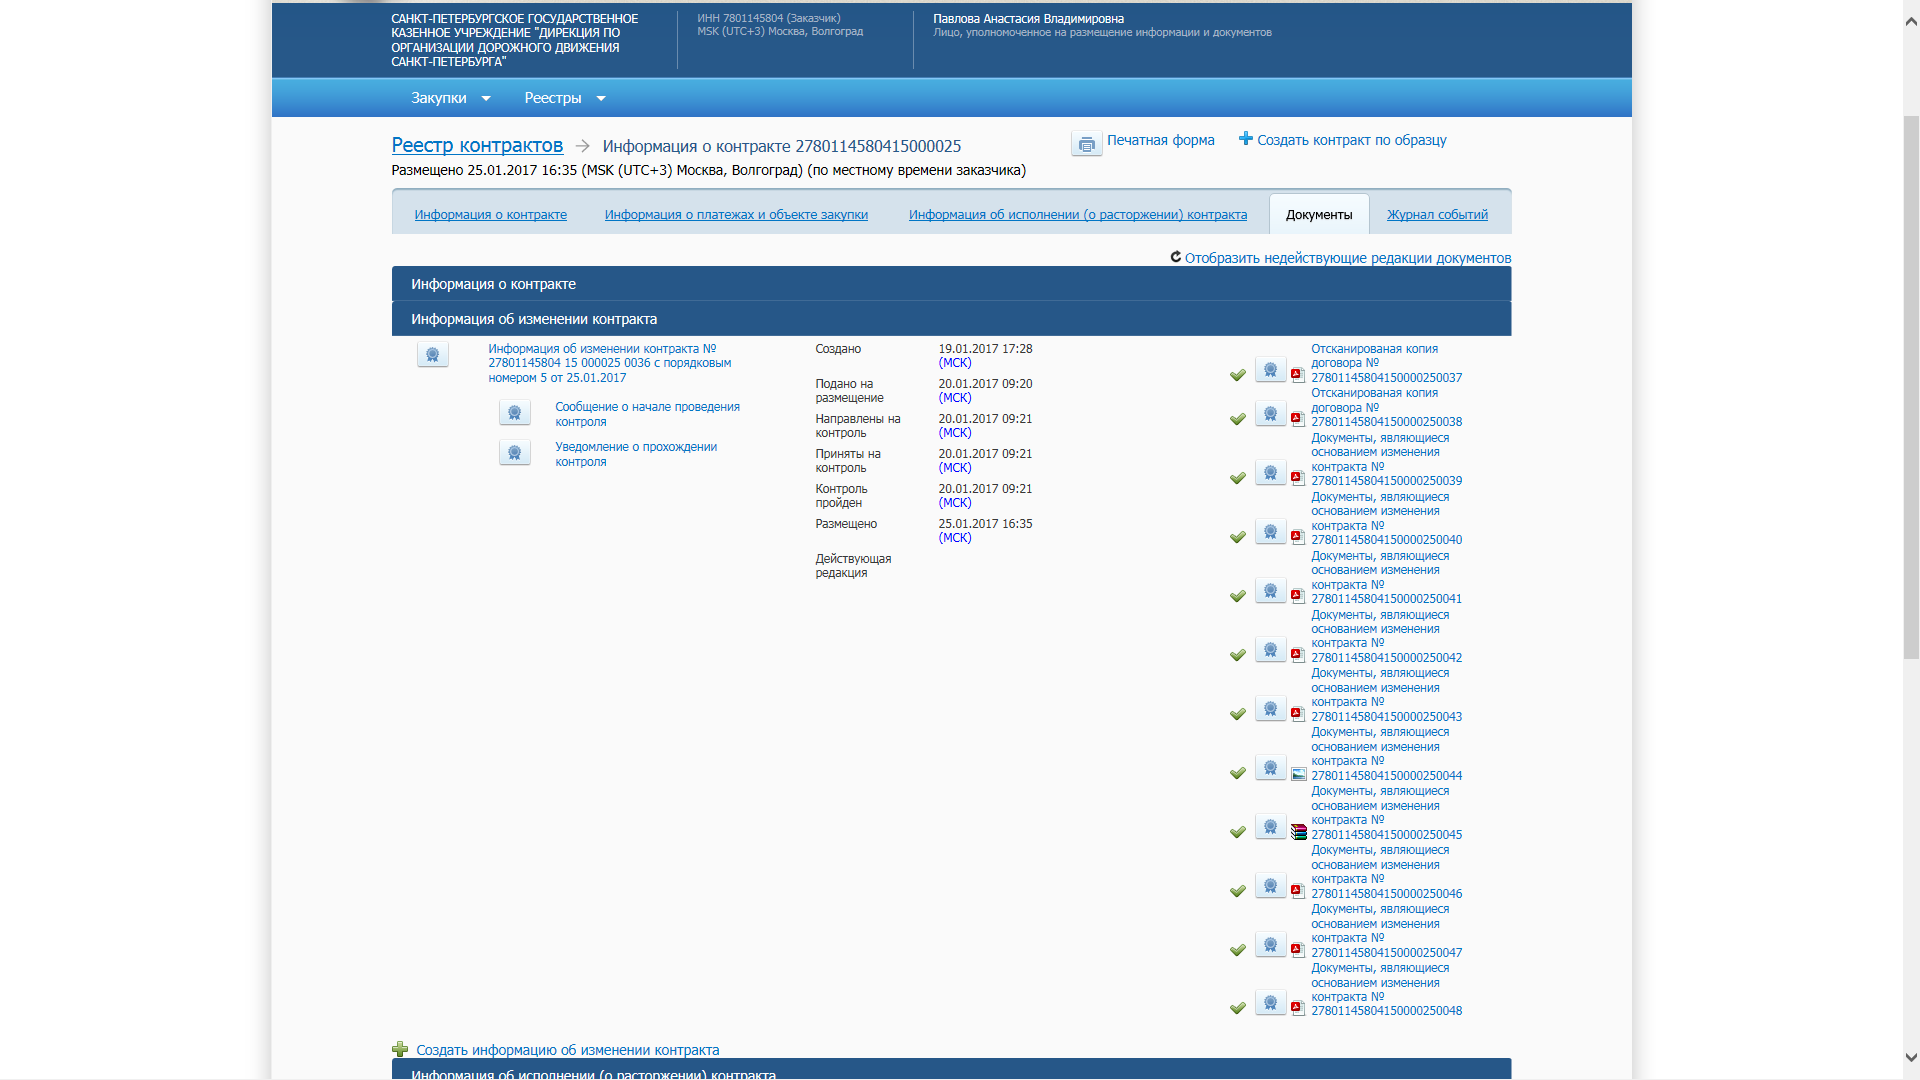Screen dimensions: 1920x1080
Task: Open the document link ending 250041
Action: pyautogui.click(x=1387, y=577)
